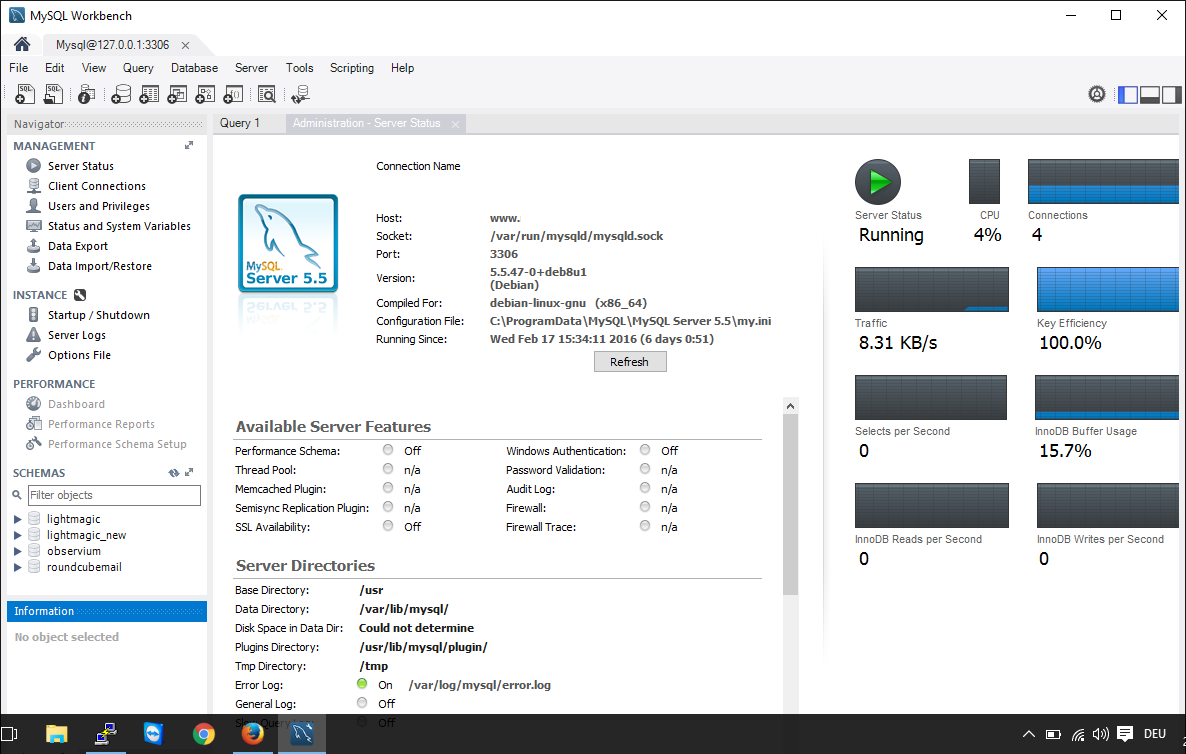This screenshot has height=754, width=1186.
Task: Open Google Chrome from the taskbar
Action: click(x=203, y=734)
